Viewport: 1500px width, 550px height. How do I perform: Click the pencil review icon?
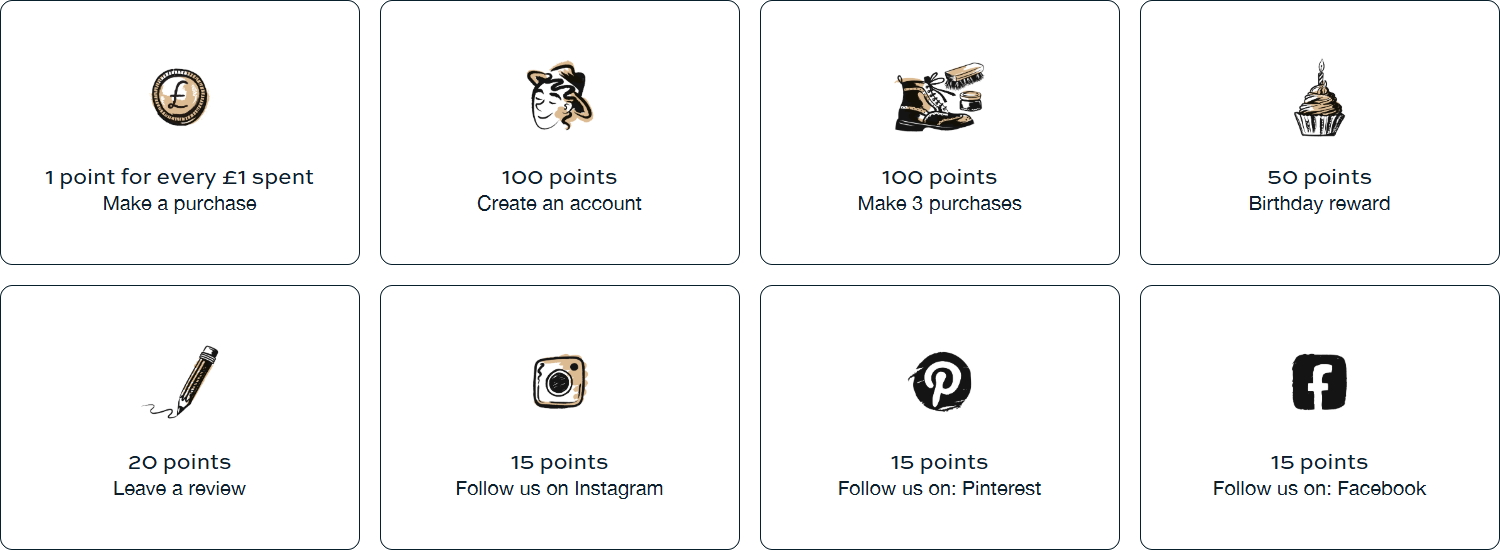tap(180, 382)
